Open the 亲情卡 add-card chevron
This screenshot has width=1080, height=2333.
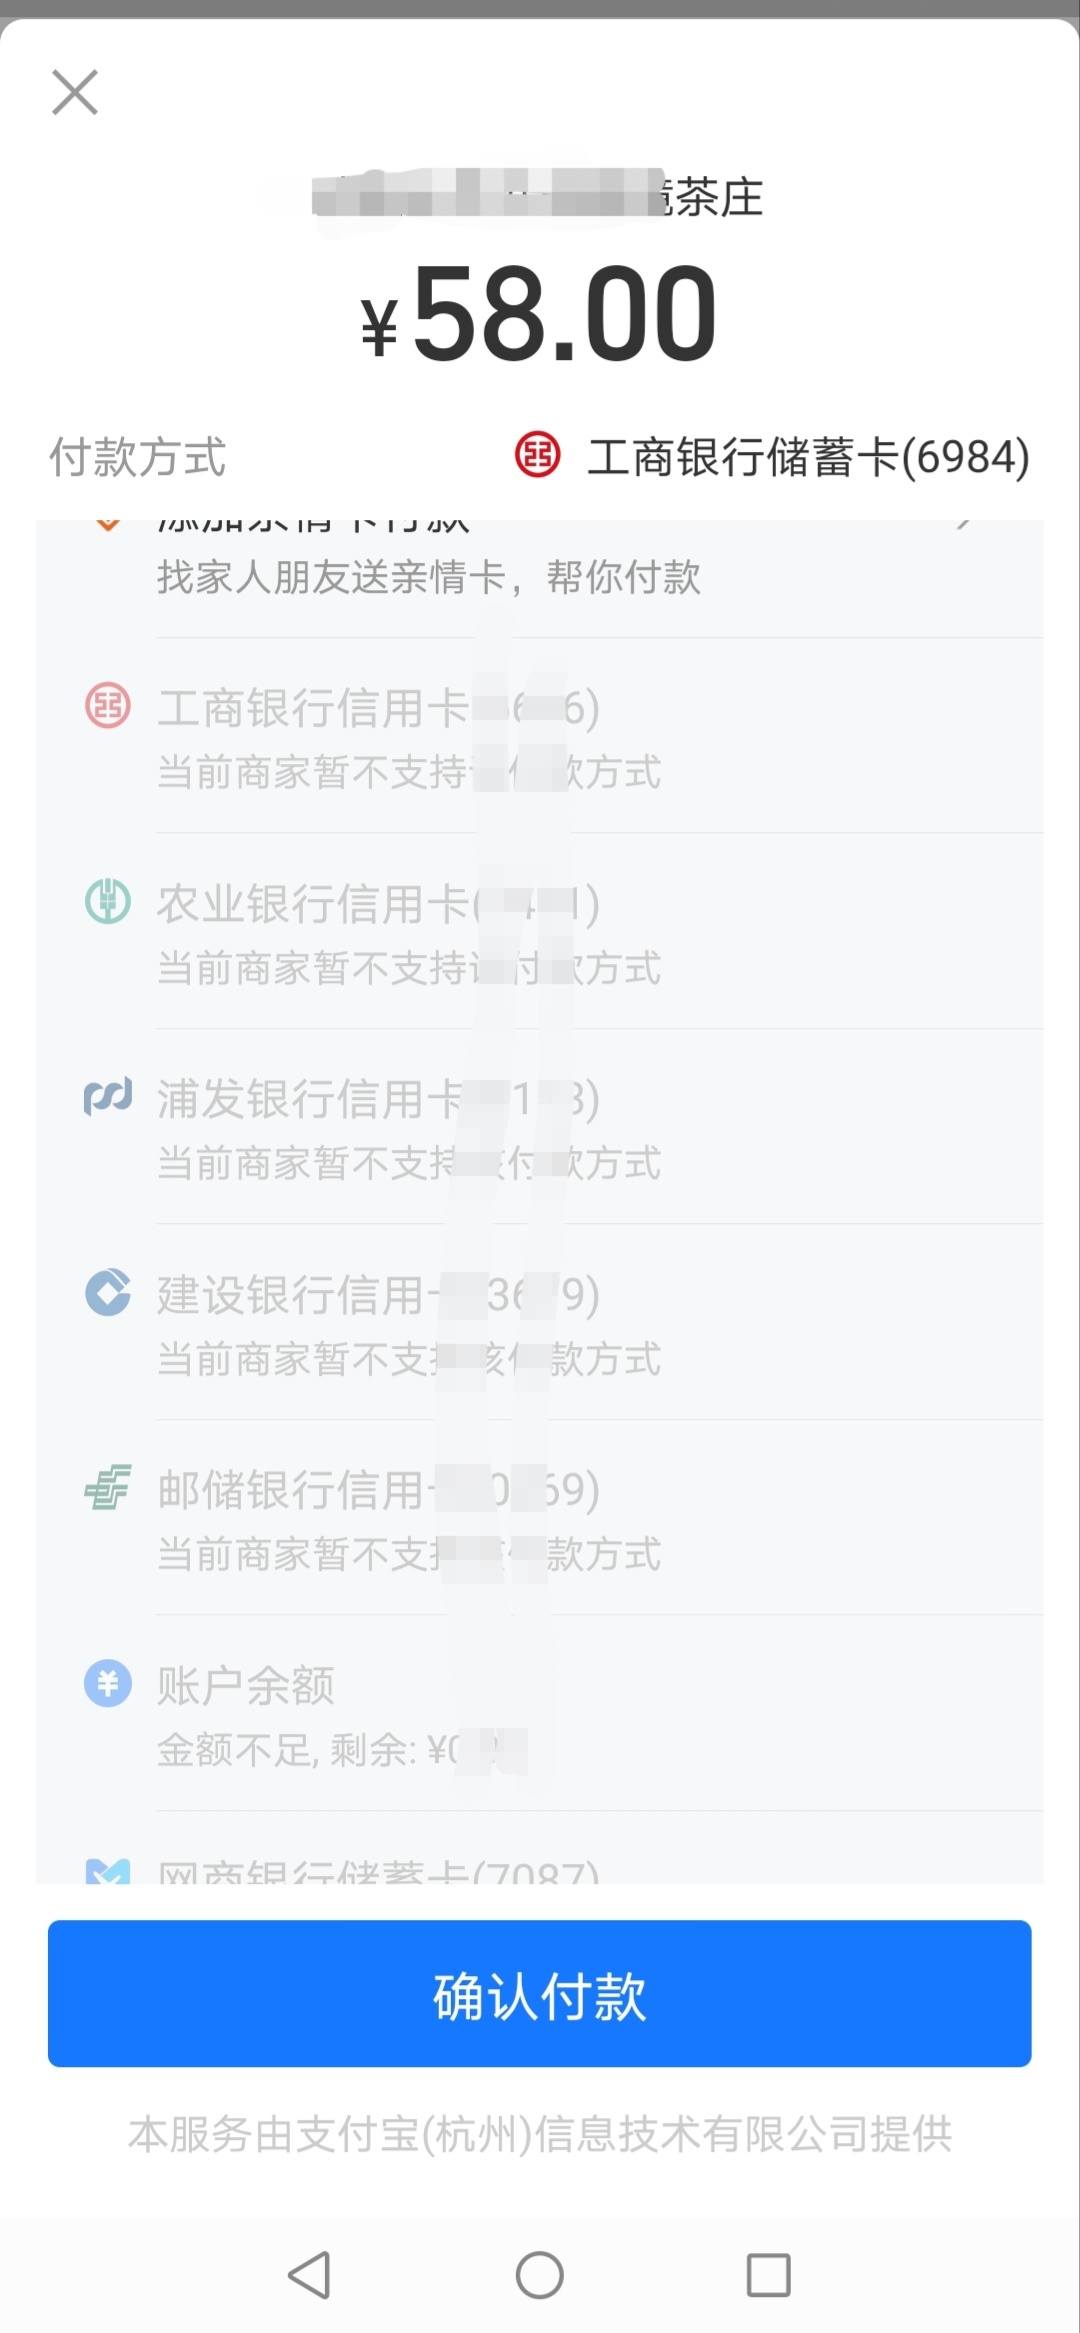pyautogui.click(x=964, y=524)
